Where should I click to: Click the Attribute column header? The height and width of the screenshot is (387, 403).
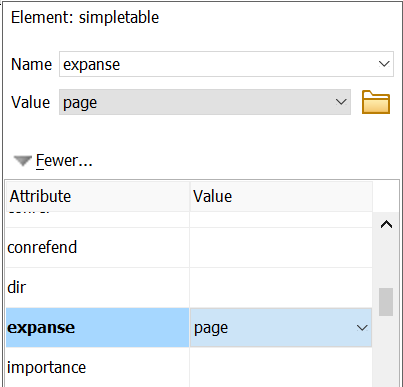[98, 196]
